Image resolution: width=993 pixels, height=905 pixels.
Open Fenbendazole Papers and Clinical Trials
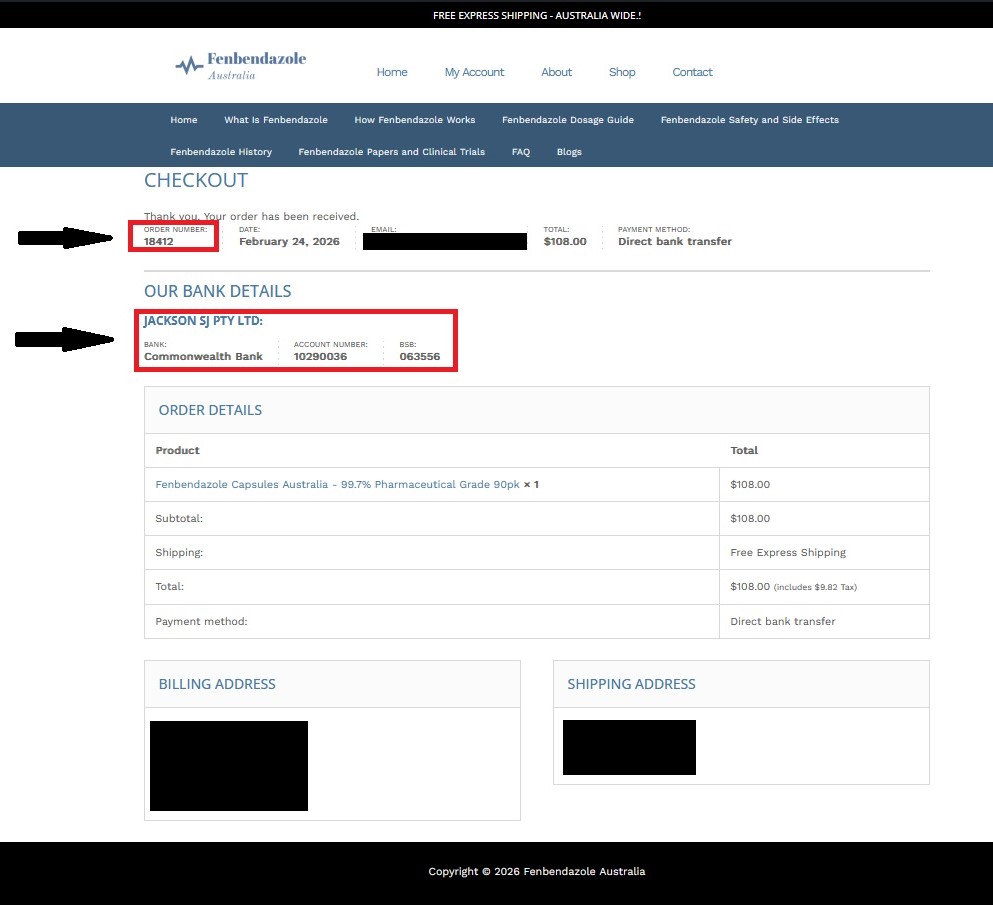point(392,152)
